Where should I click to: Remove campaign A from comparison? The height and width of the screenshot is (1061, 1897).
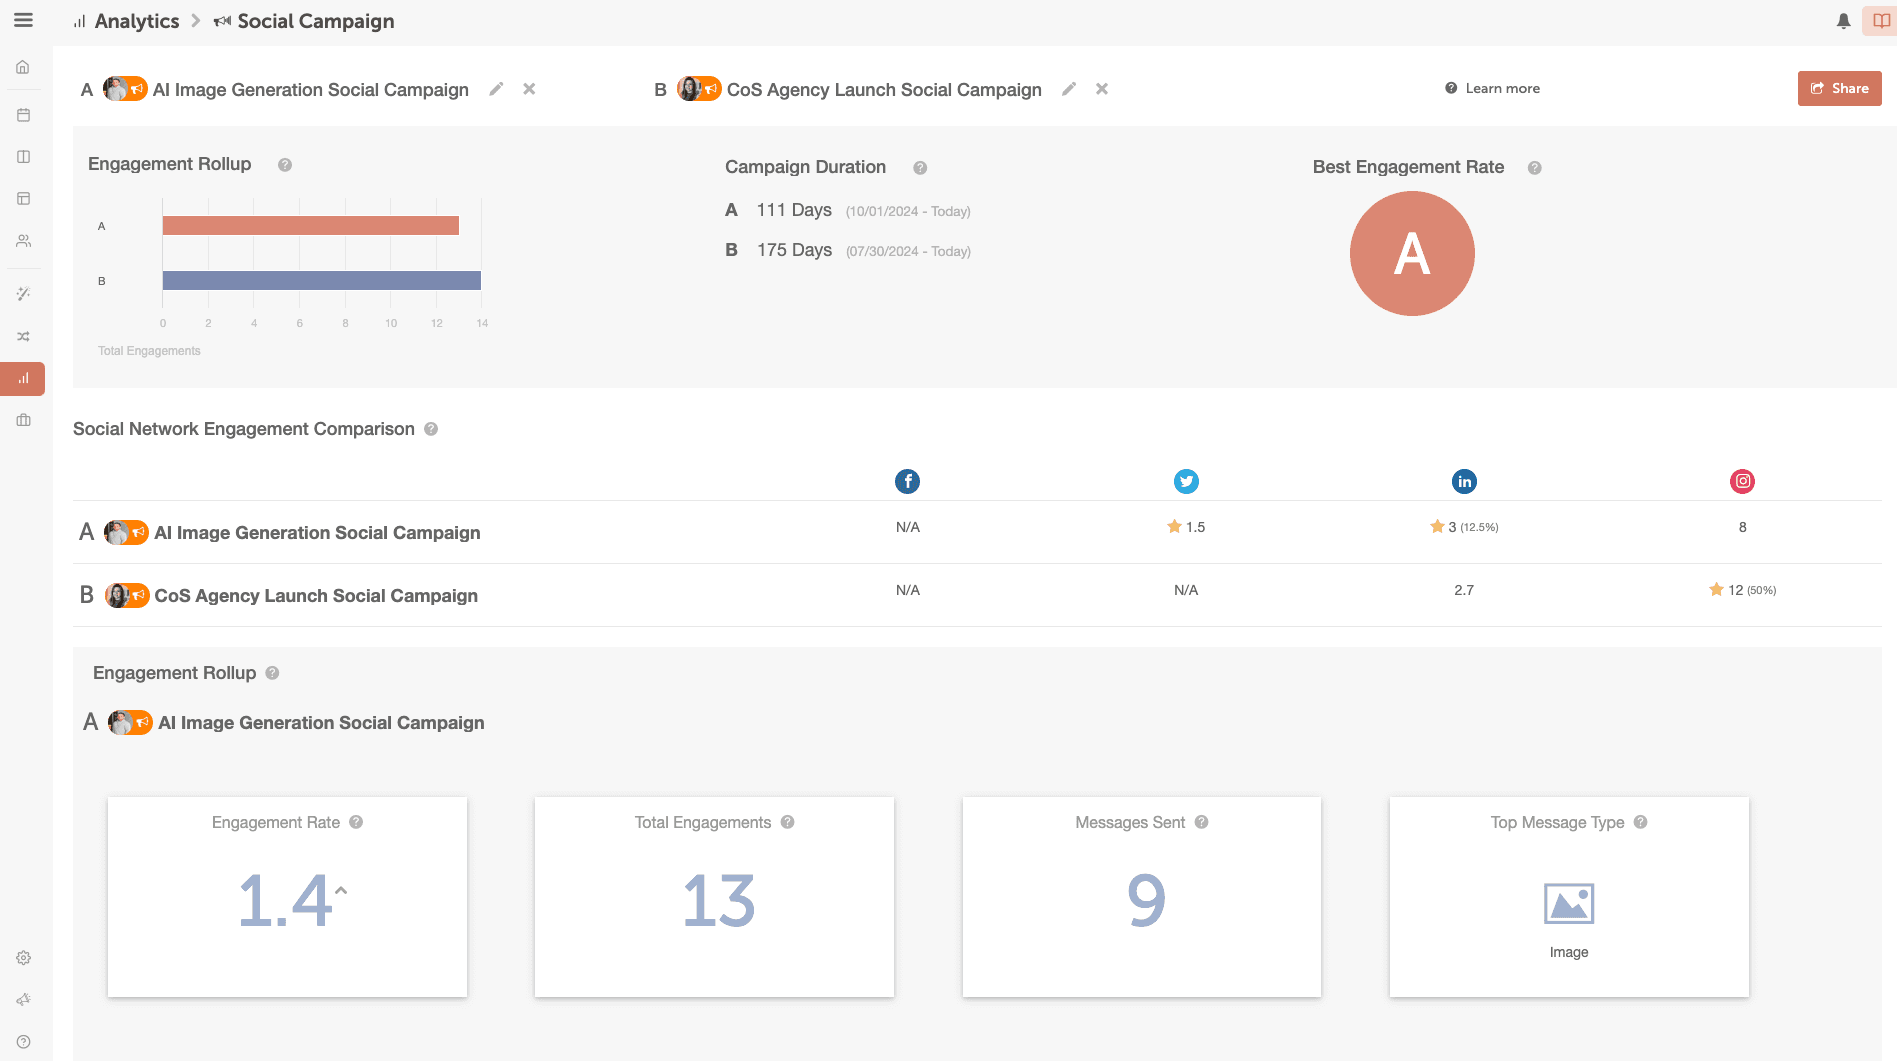(529, 89)
